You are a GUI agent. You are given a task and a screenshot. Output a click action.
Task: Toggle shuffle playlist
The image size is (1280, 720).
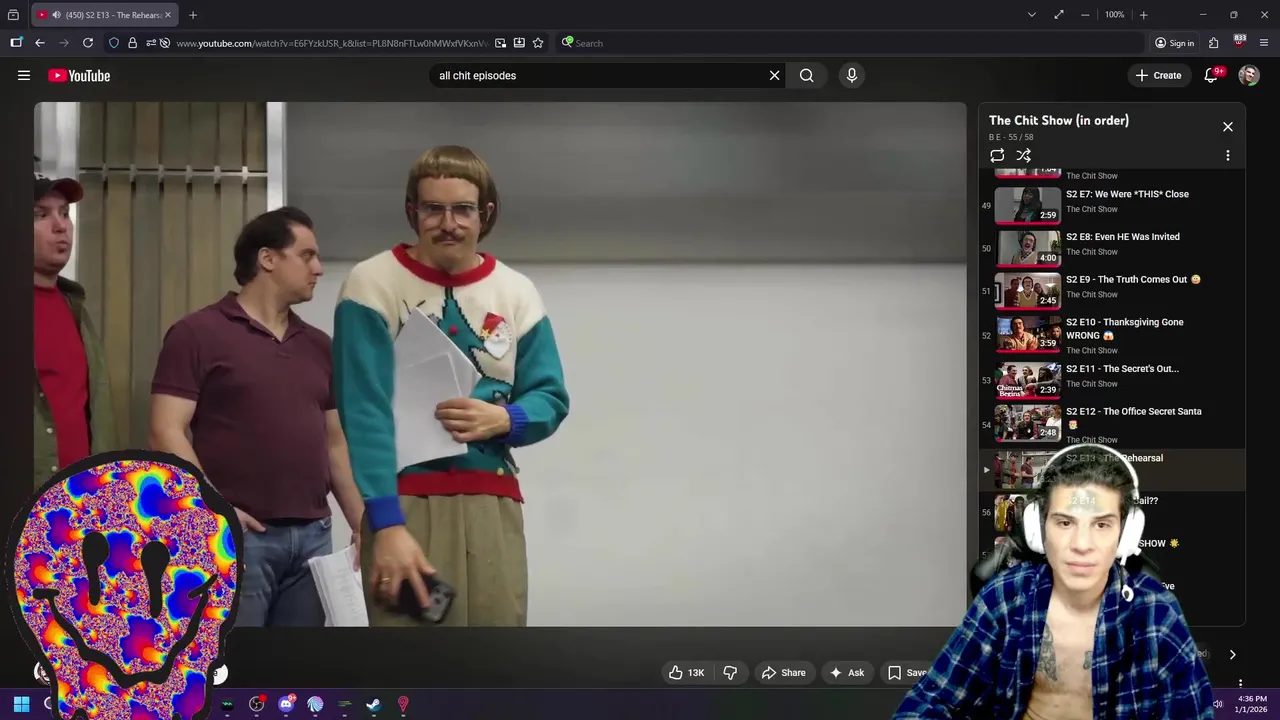point(1024,155)
